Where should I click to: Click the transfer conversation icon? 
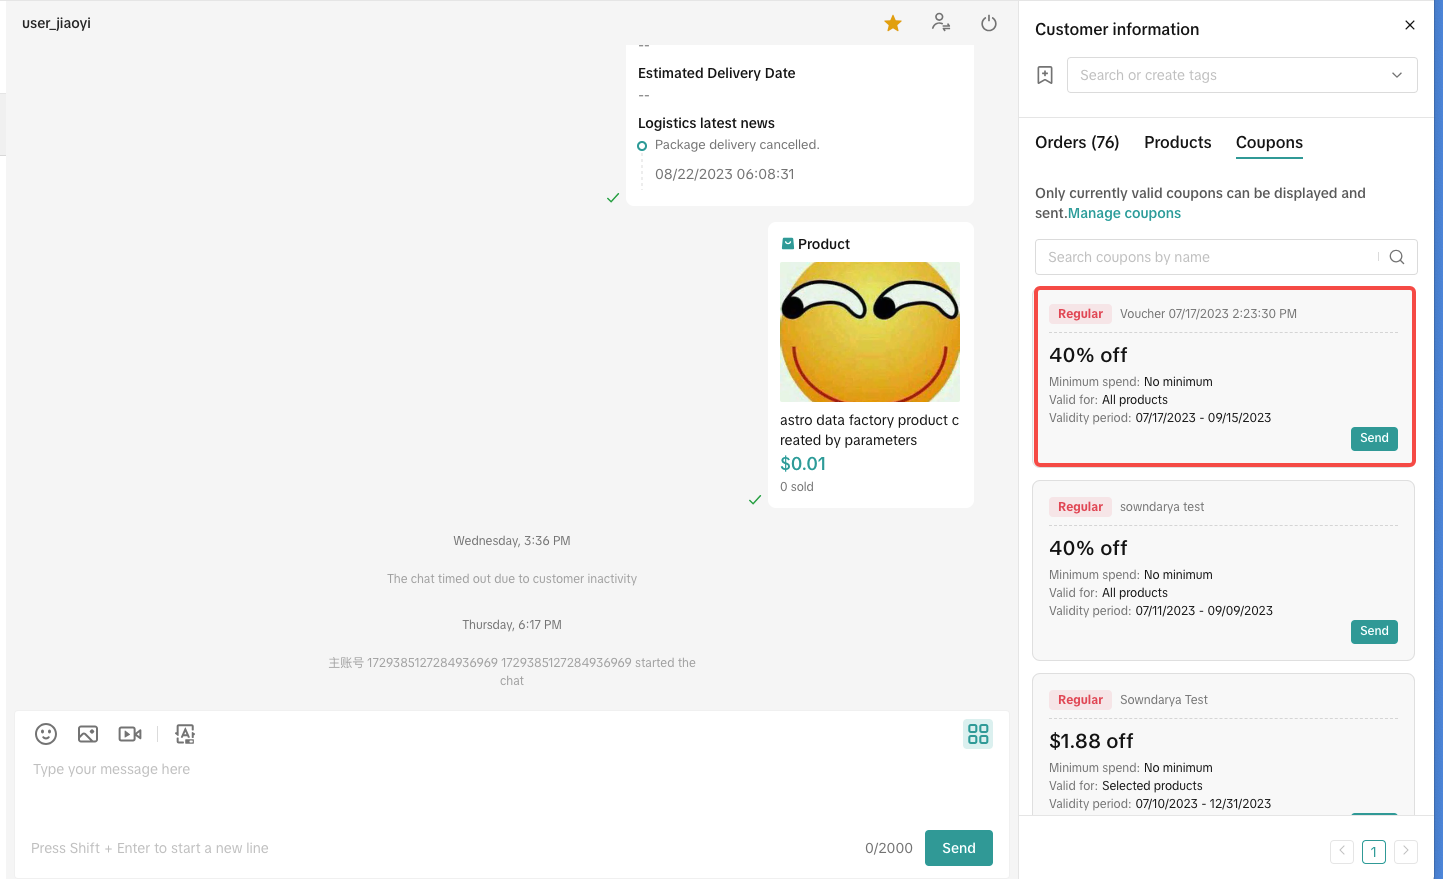point(941,22)
